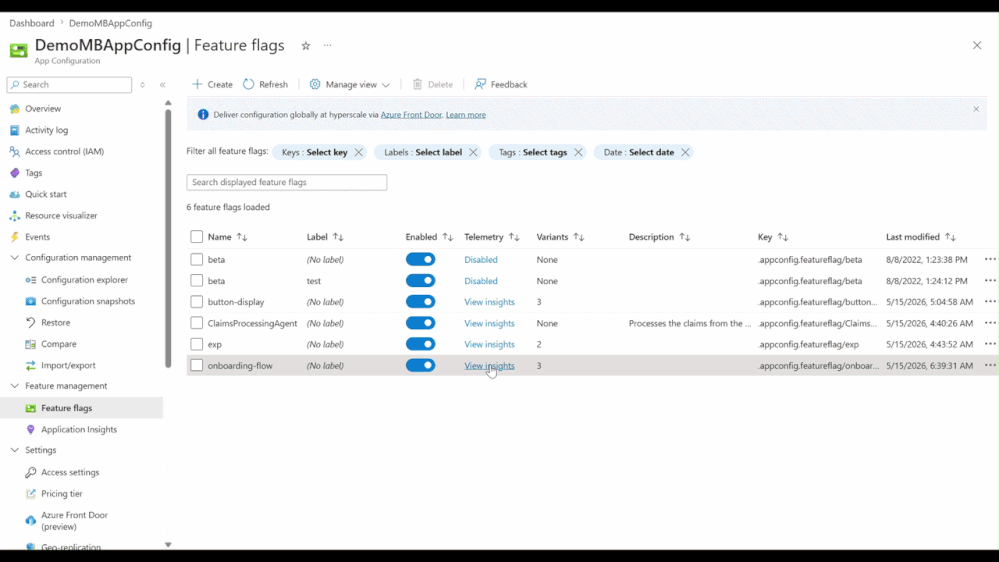The width and height of the screenshot is (999, 562).
Task: Click the Dashboard breadcrumb
Action: pyautogui.click(x=32, y=23)
